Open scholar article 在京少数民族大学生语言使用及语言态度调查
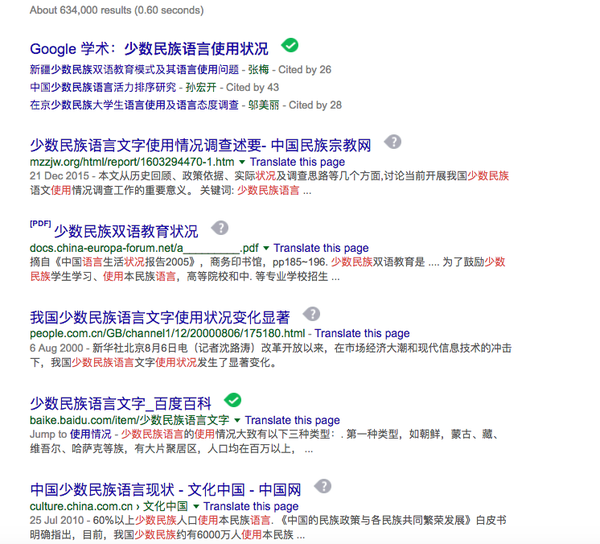600x544 pixels. coord(134,105)
